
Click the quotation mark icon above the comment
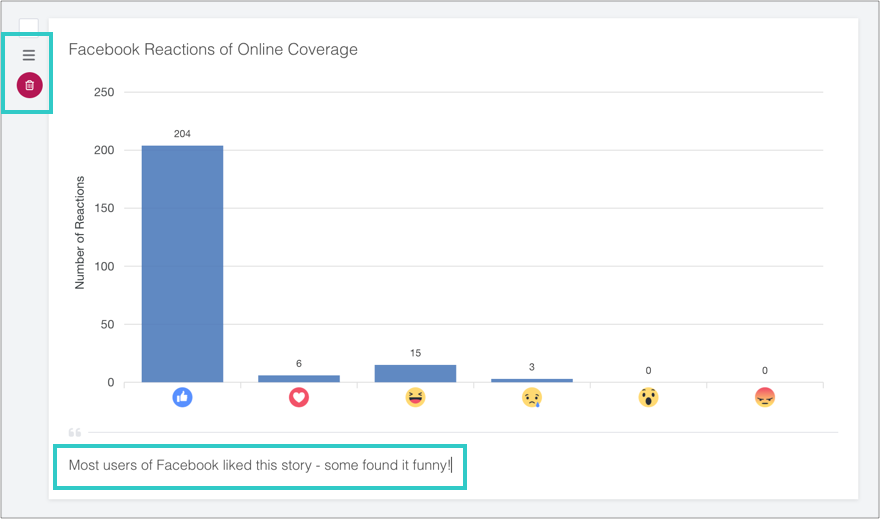(x=75, y=432)
